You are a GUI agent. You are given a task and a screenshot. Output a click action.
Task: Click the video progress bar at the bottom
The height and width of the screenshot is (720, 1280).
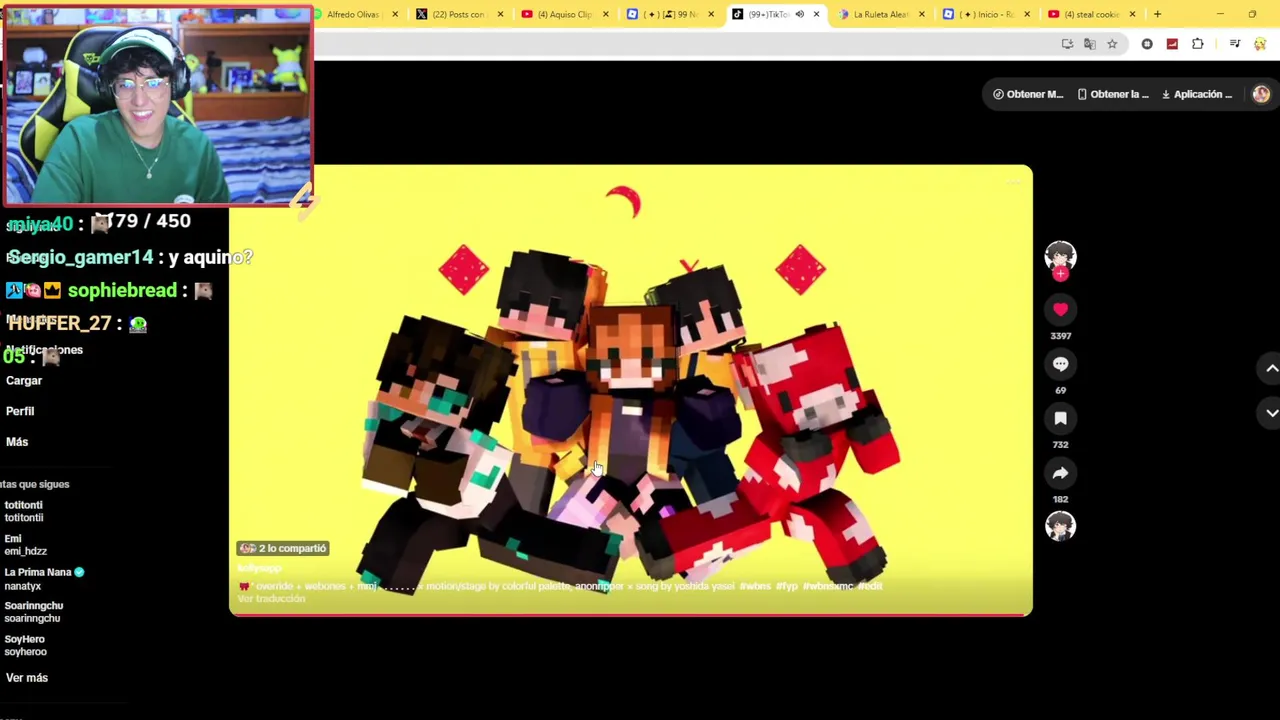click(630, 614)
